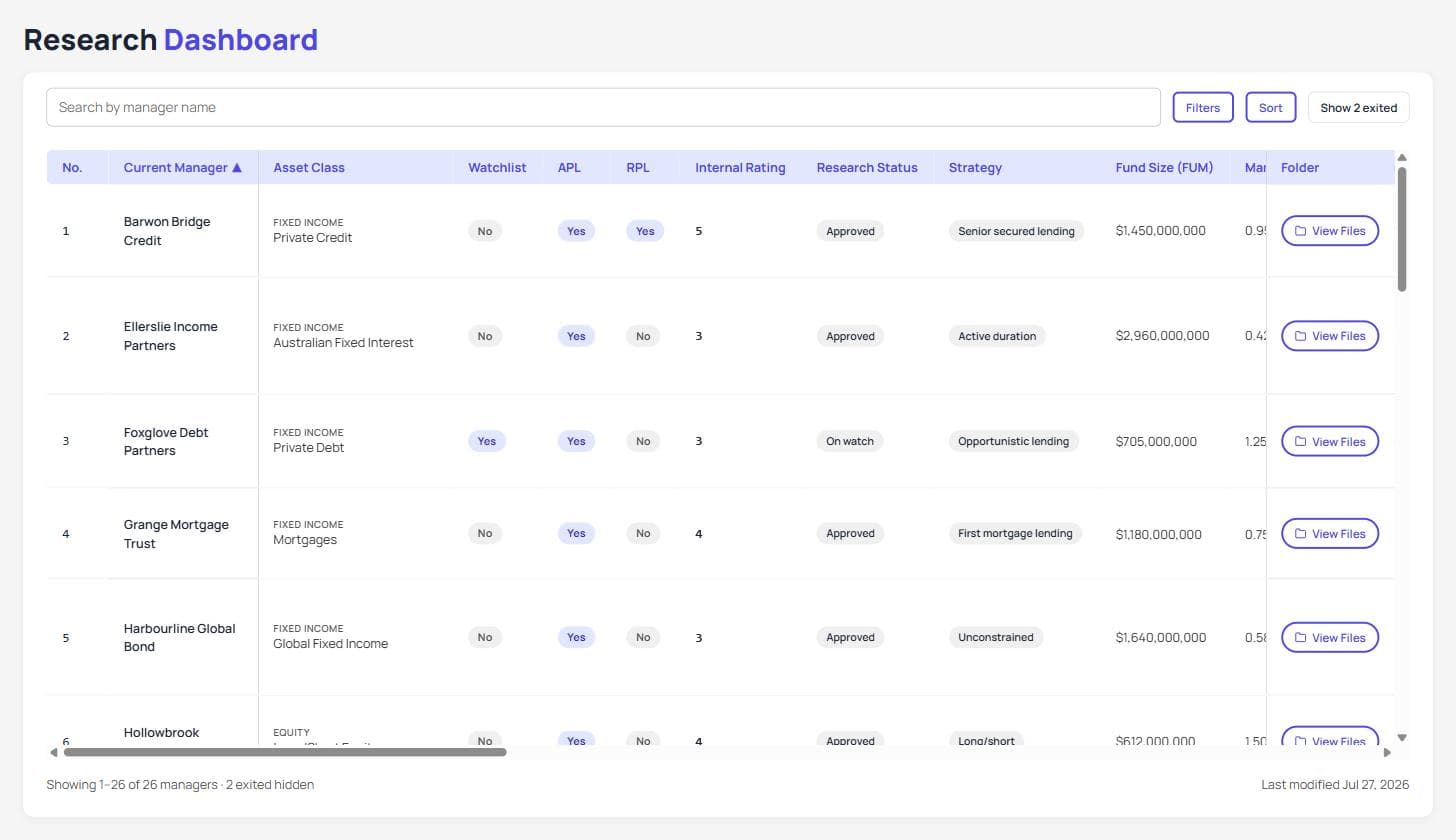The width and height of the screenshot is (1456, 840).
Task: Click the horizontal scrollbar thumb
Action: pos(285,752)
